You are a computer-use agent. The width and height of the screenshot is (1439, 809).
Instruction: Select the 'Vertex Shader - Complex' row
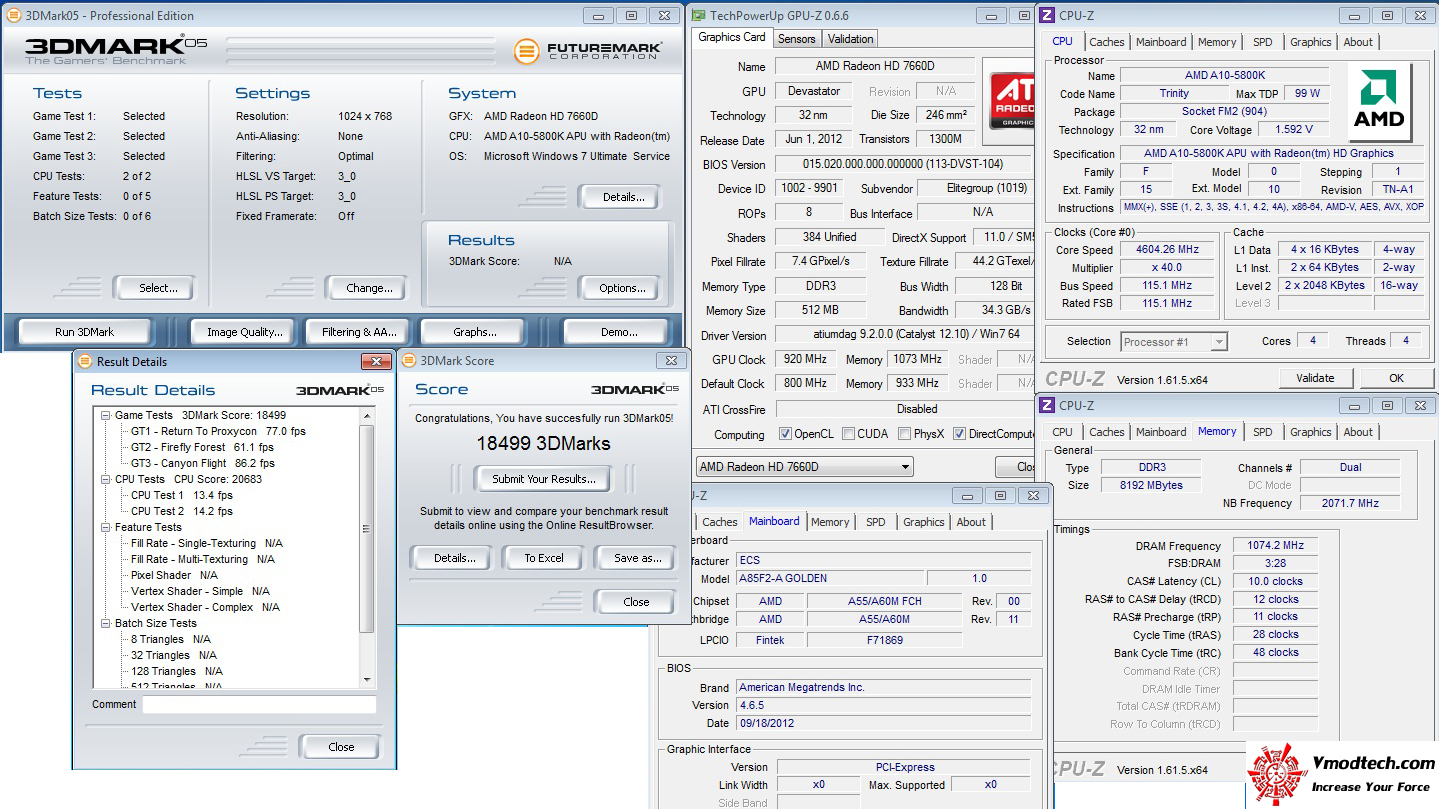click(x=205, y=607)
